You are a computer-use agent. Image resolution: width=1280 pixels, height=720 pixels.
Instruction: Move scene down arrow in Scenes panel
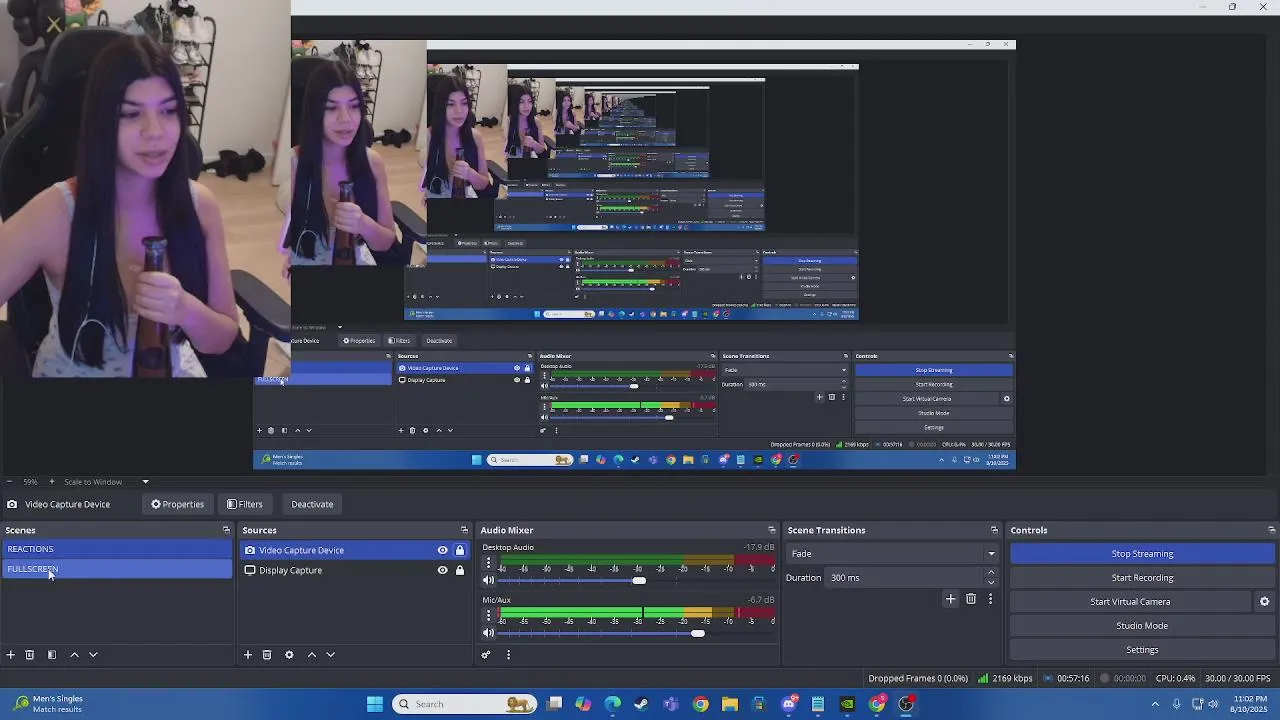click(93, 655)
